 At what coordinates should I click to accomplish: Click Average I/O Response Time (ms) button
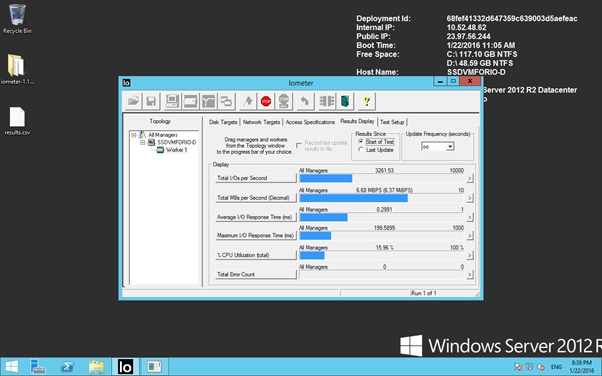pyautogui.click(x=256, y=217)
